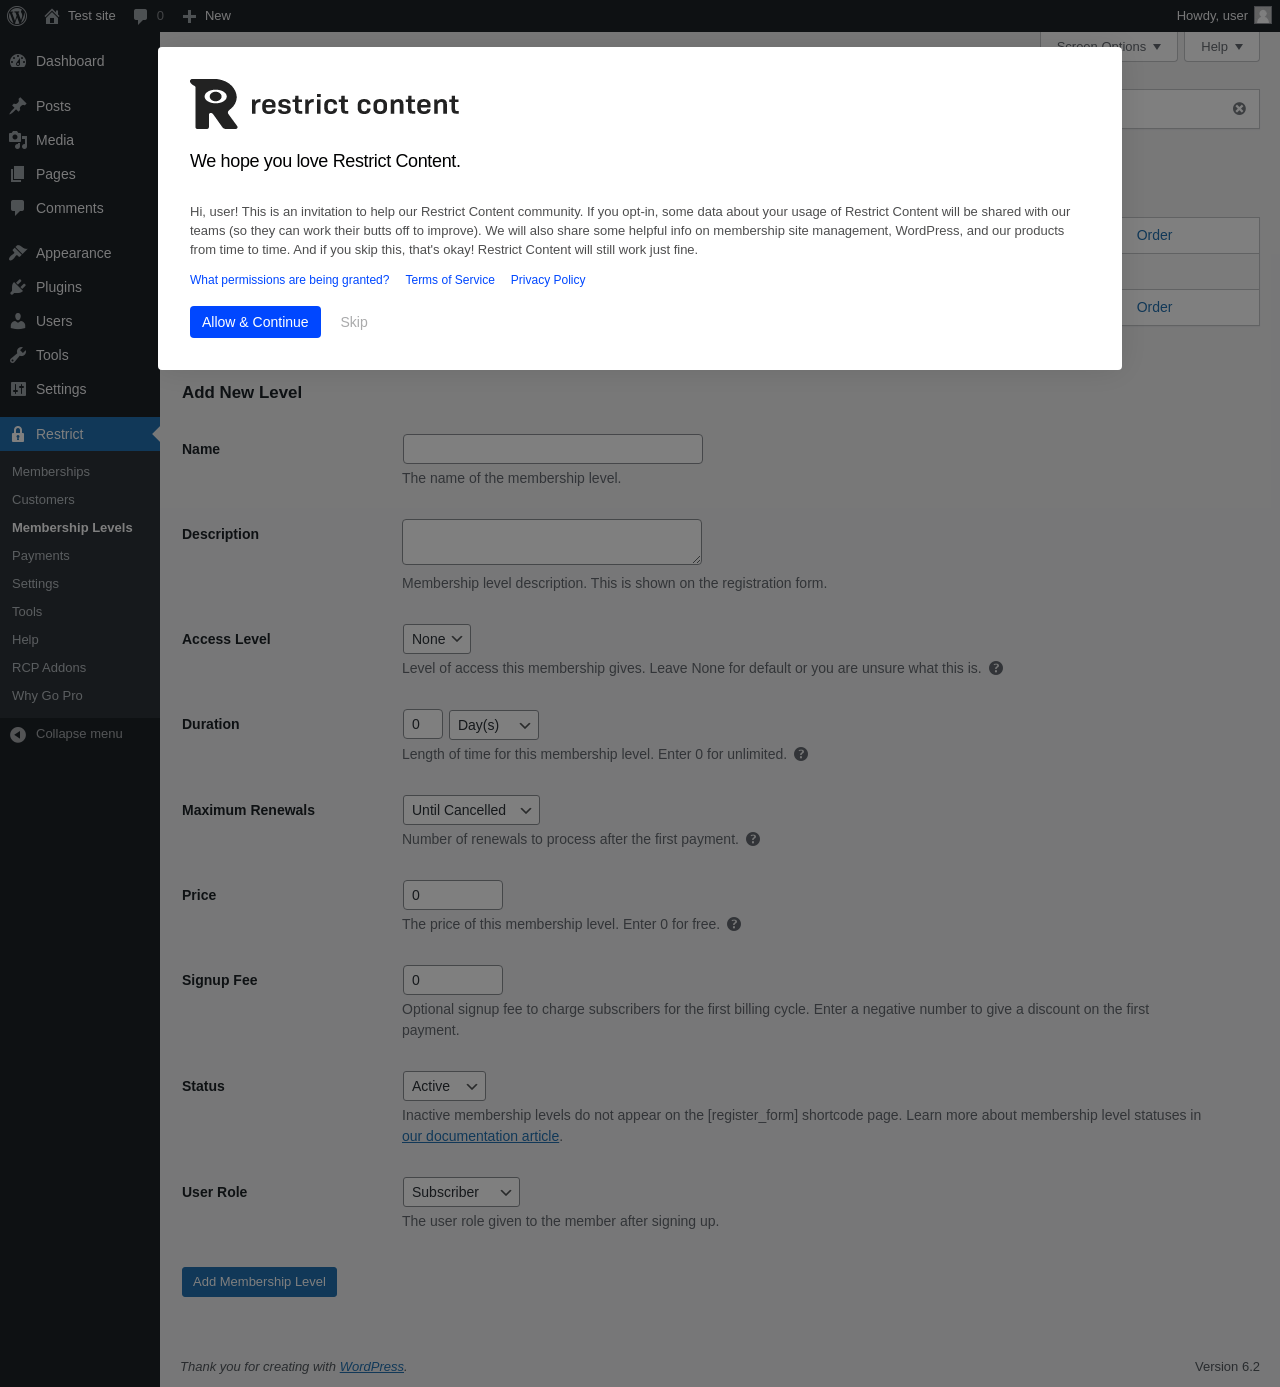
Task: Click the Version 6.2 footer text
Action: point(1227,1367)
